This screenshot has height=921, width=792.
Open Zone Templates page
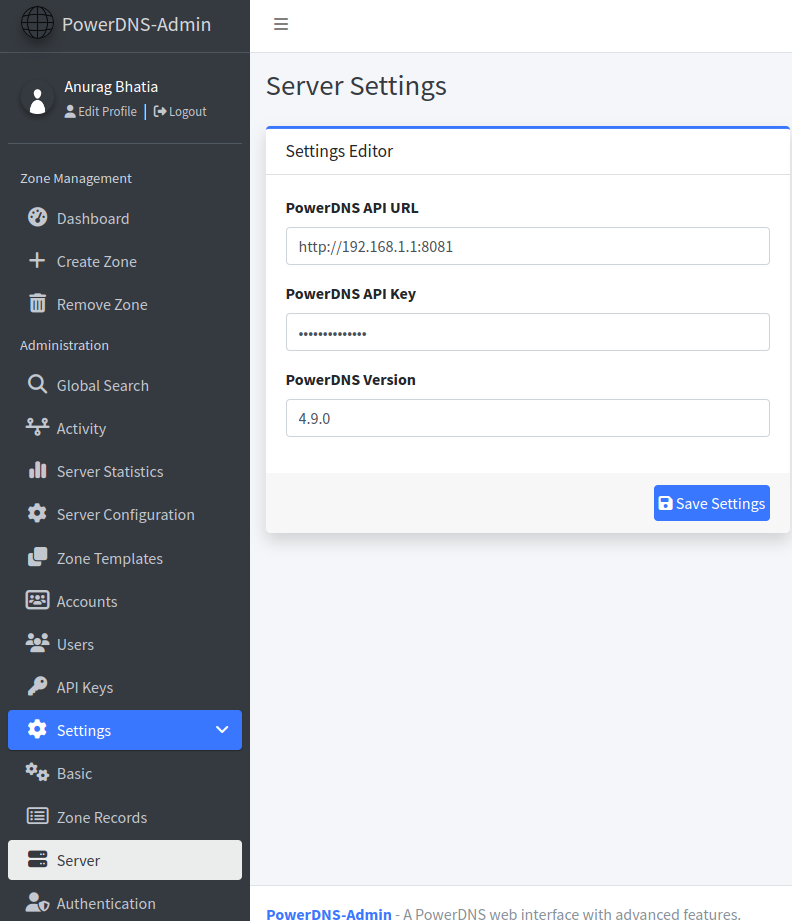coord(125,558)
